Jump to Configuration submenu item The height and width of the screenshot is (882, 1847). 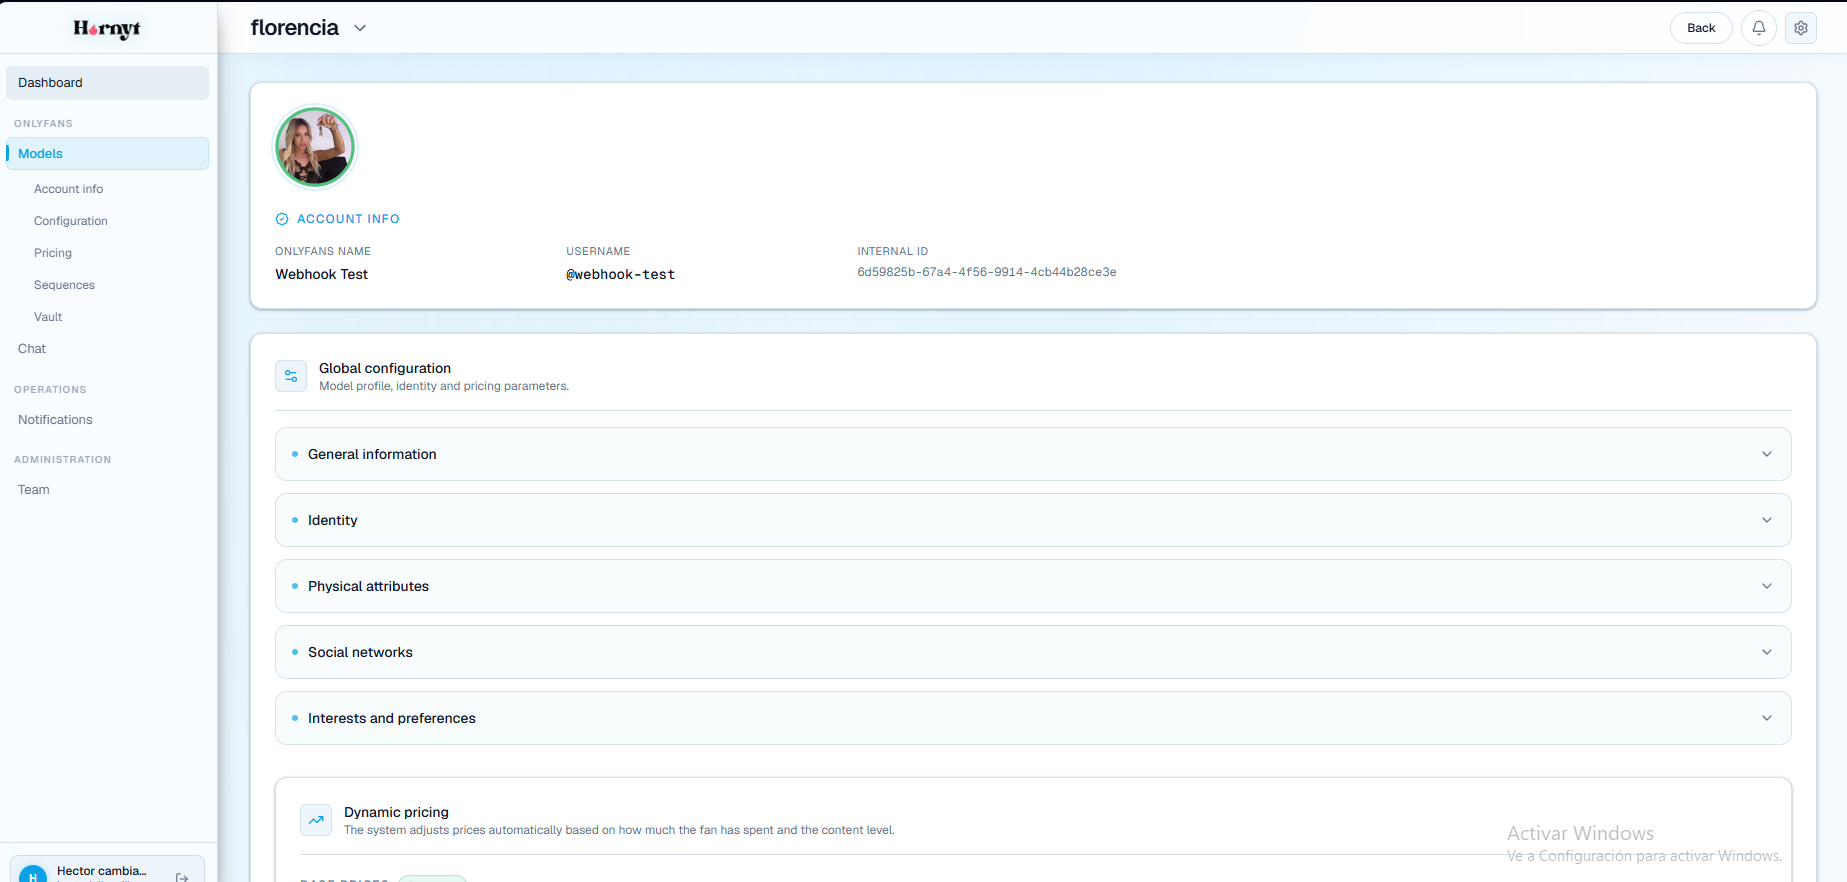click(x=71, y=221)
